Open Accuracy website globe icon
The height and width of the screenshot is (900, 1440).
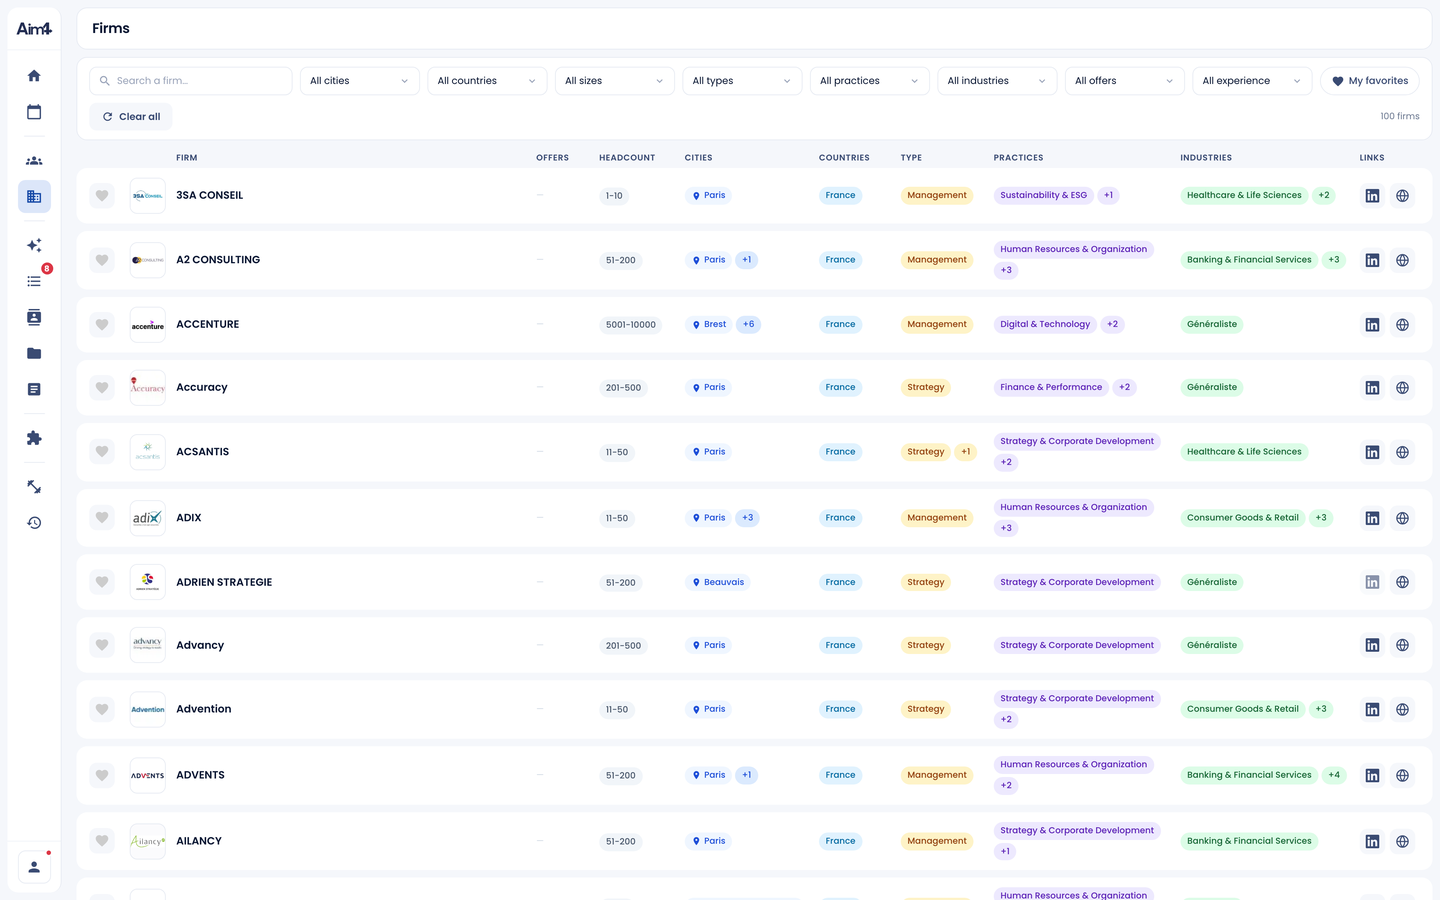[x=1402, y=388]
